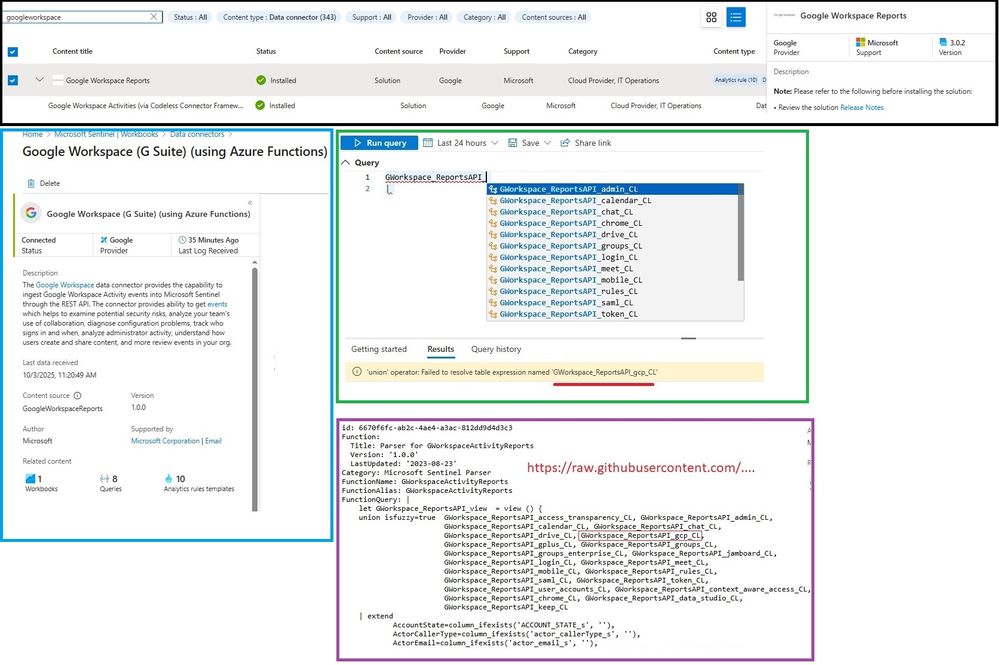Click table icon of GWorkspace_ReportsAPI_admin_CL suggestion
This screenshot has height=665, width=999.
click(492, 189)
